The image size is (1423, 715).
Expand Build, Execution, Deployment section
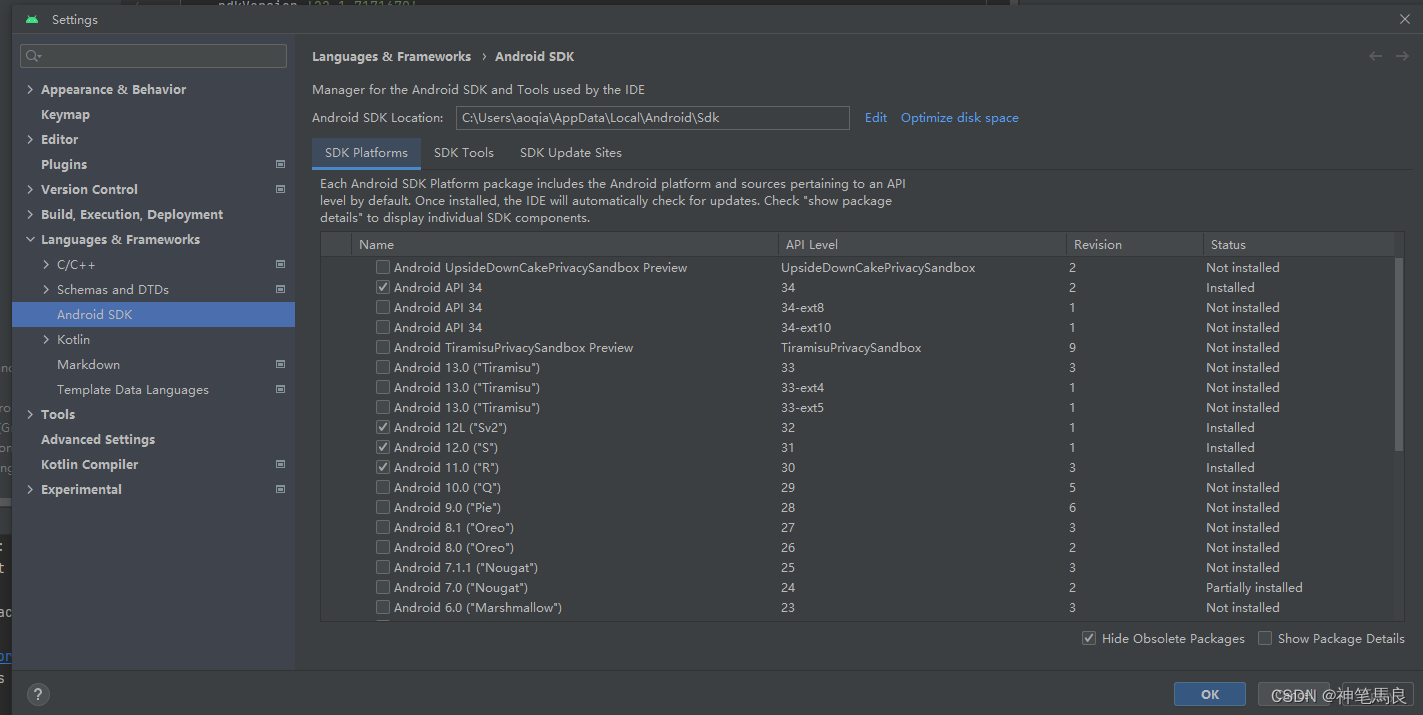pyautogui.click(x=30, y=214)
